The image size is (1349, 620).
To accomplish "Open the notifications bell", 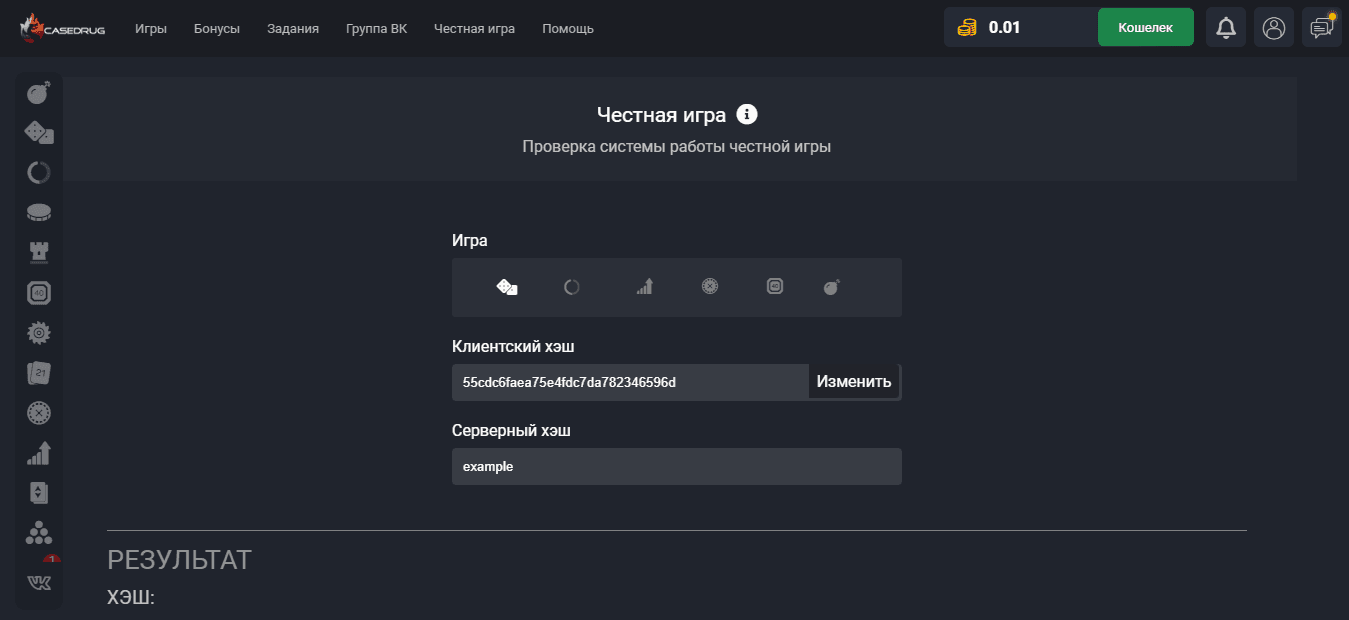I will click(1225, 27).
